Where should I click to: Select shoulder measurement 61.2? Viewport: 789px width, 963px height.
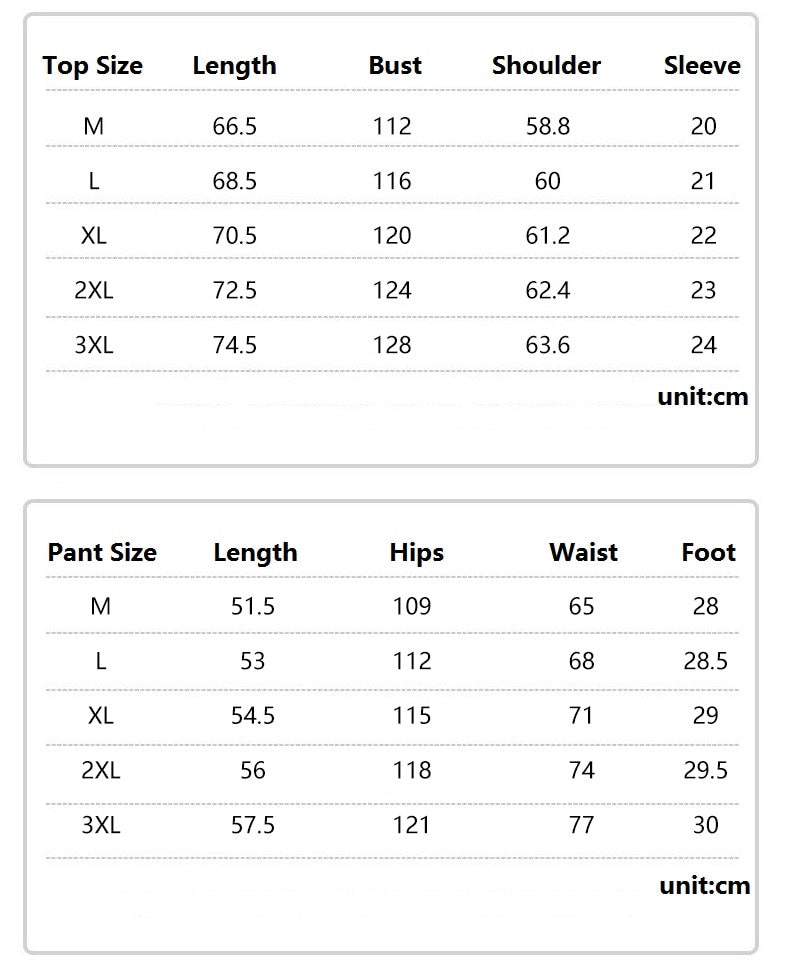[x=547, y=236]
